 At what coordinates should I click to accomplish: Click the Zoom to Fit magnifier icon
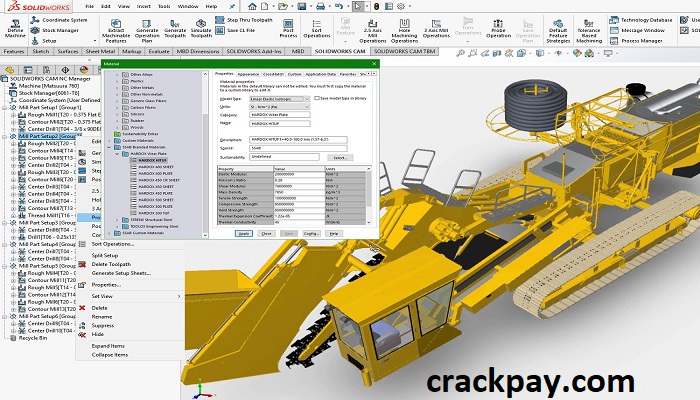pyautogui.click(x=460, y=54)
